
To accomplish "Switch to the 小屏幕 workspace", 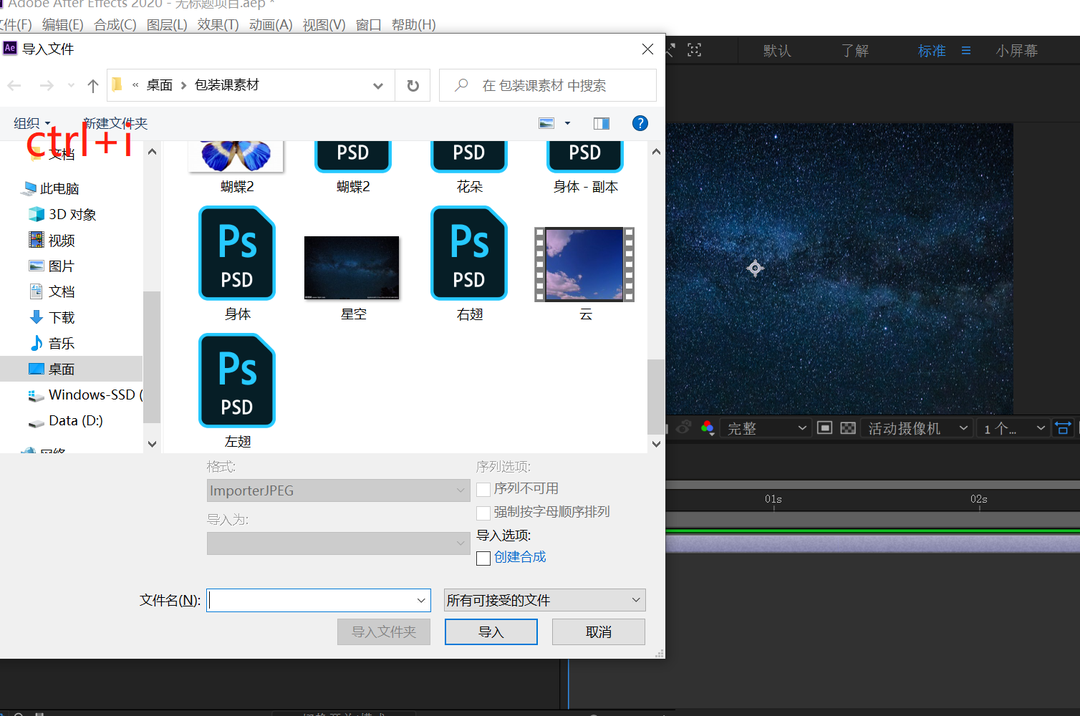I will click(x=1016, y=50).
